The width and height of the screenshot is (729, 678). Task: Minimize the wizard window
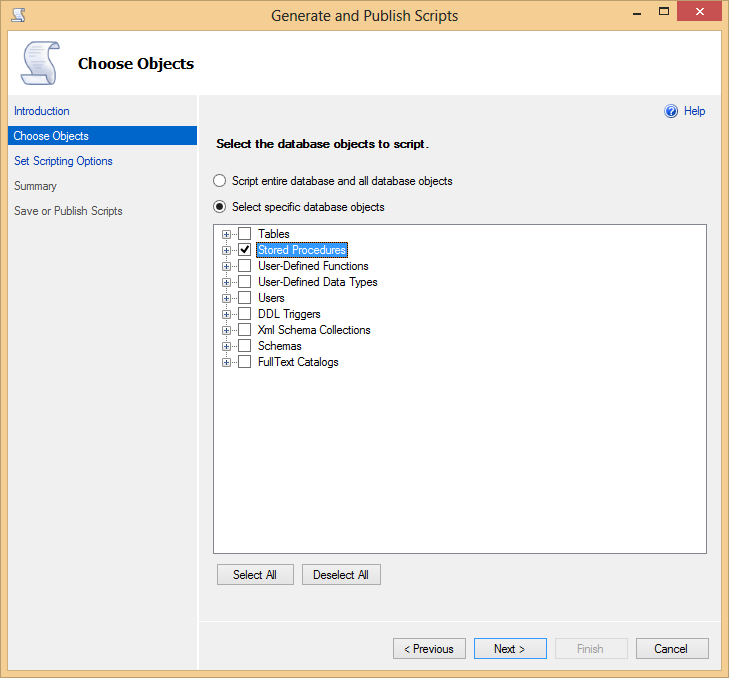637,13
